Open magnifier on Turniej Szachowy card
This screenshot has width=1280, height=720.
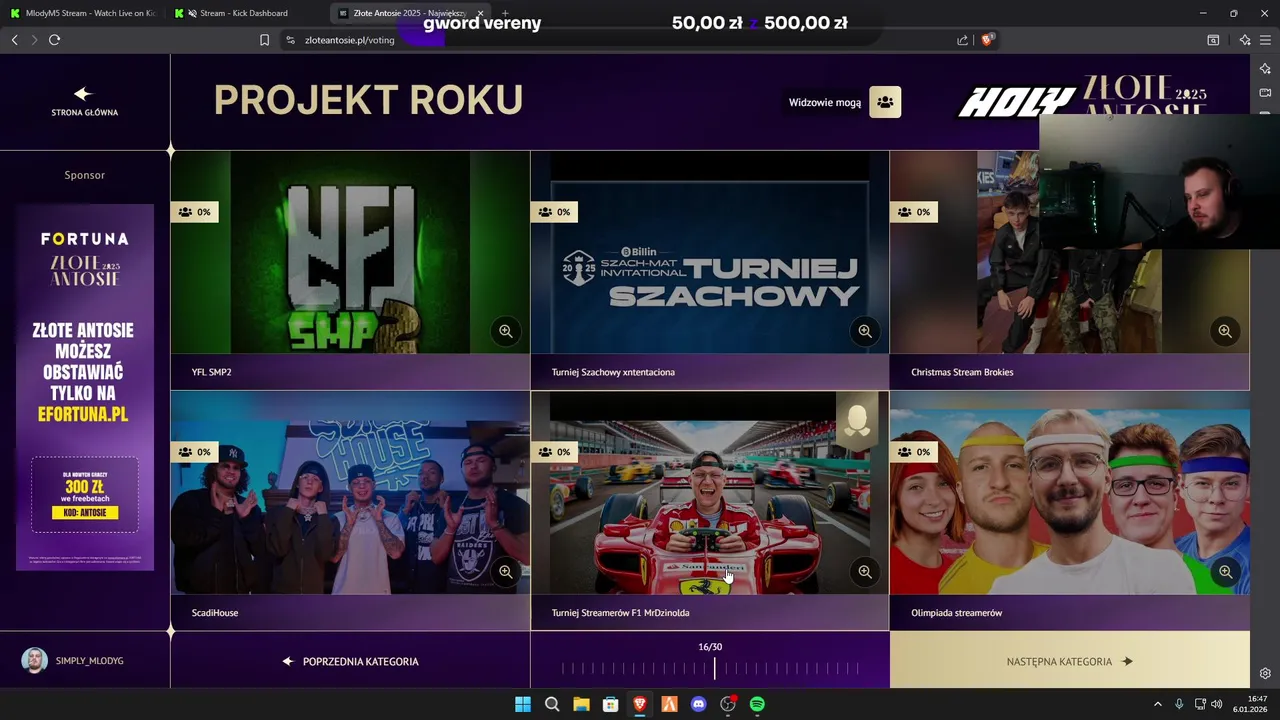(865, 331)
